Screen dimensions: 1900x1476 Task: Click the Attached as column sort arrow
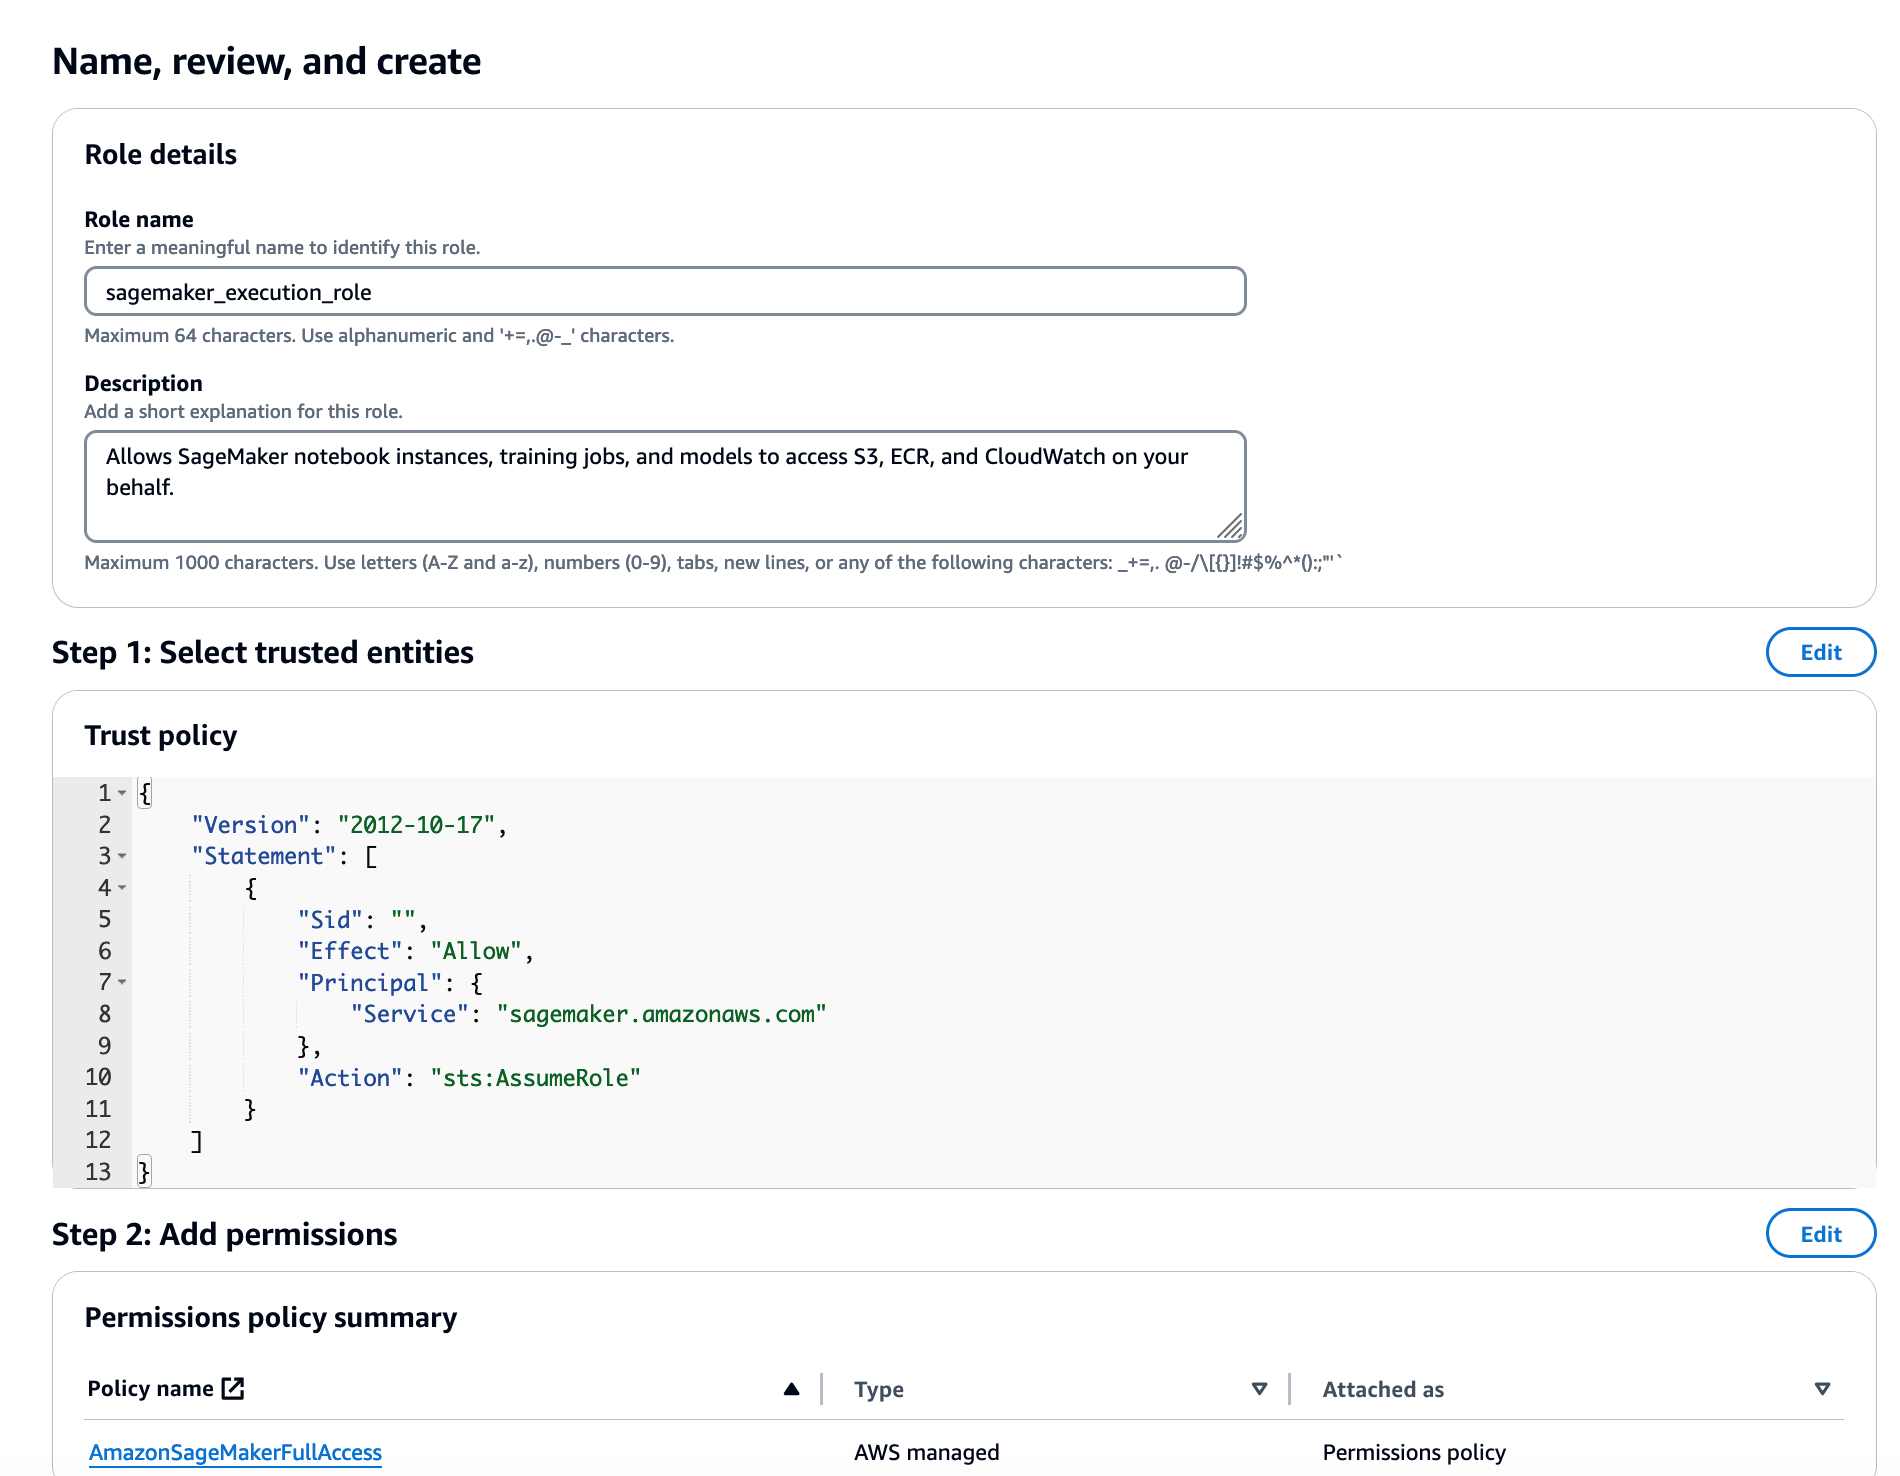[x=1822, y=1389]
